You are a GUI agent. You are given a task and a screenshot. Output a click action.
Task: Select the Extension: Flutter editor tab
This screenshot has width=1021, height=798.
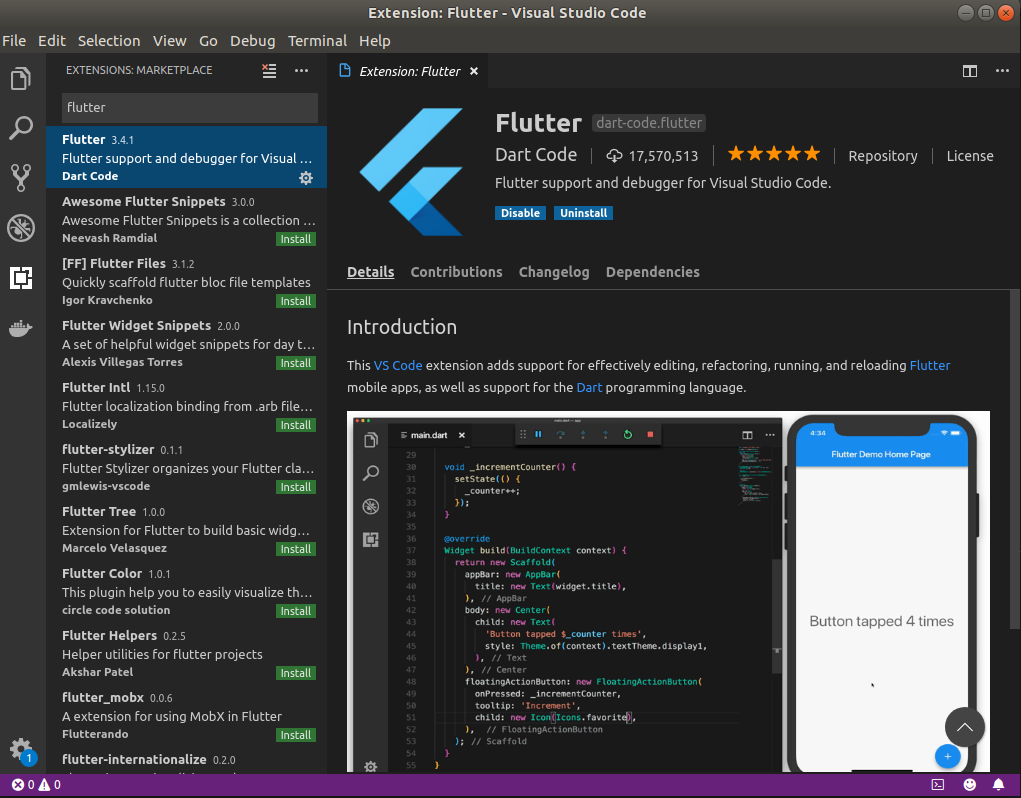pyautogui.click(x=409, y=71)
